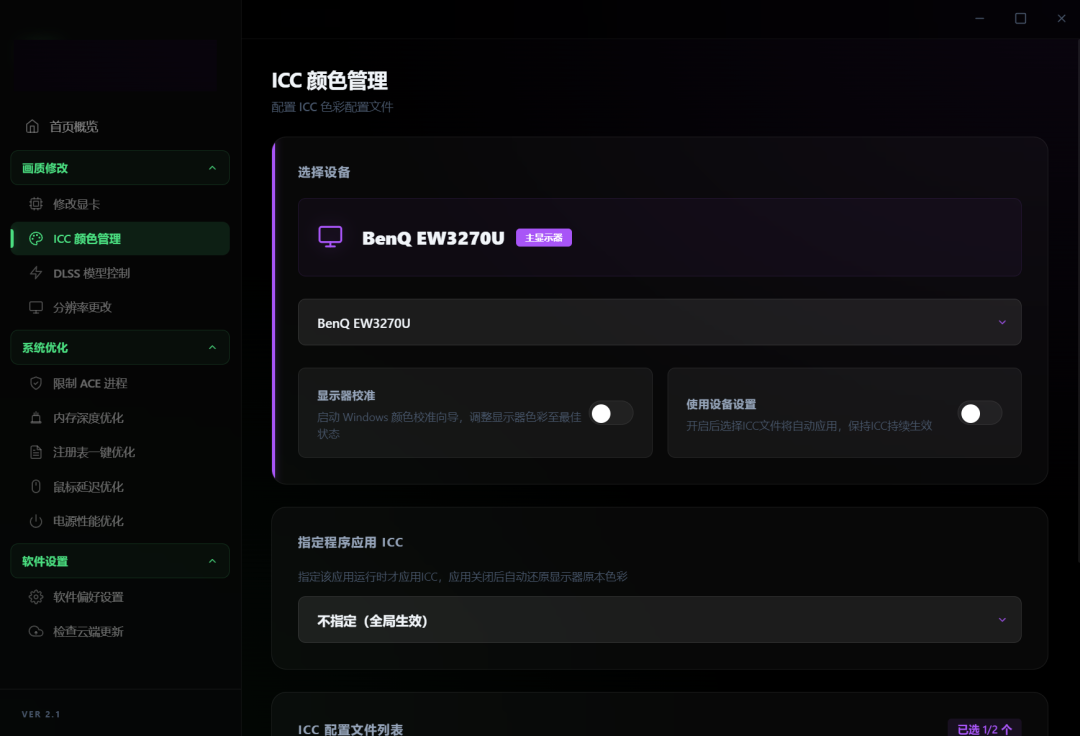Open 内存深度优化 page

pyautogui.click(x=120, y=417)
